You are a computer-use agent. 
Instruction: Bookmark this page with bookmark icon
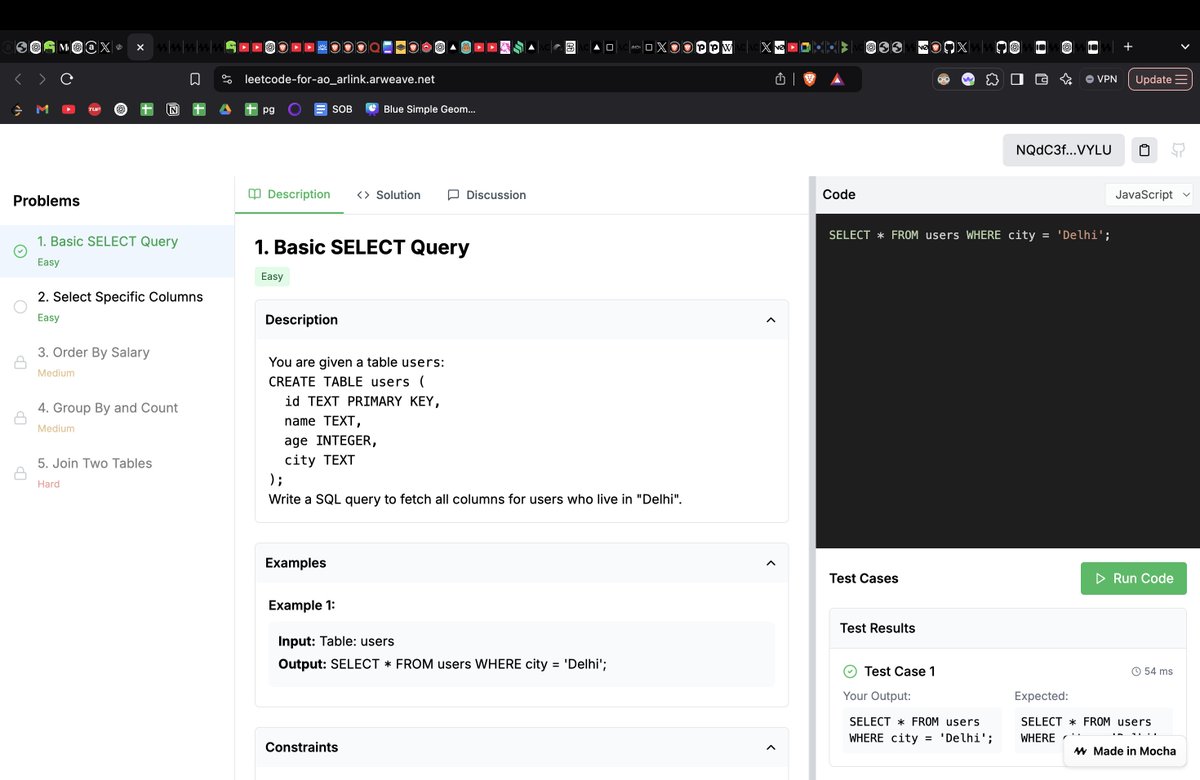tap(195, 79)
